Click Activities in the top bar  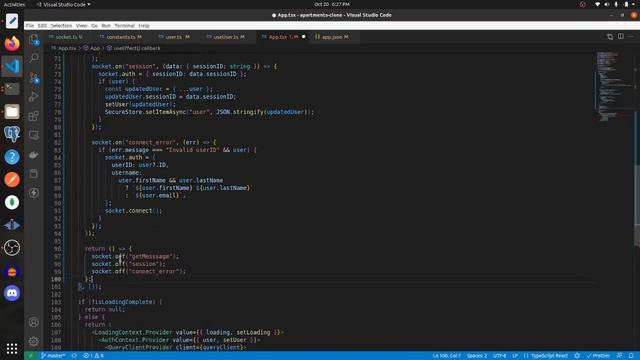coord(14,4)
